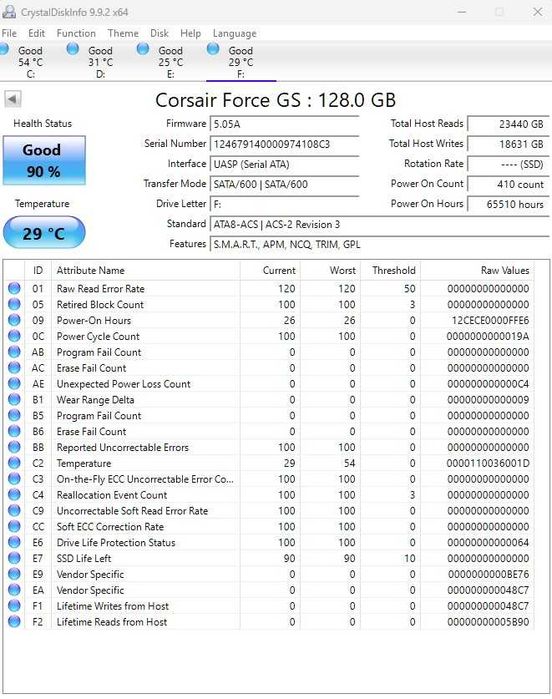This screenshot has width=552, height=699.
Task: Click status orb for On-the-Fly ECC row
Action: (x=14, y=479)
